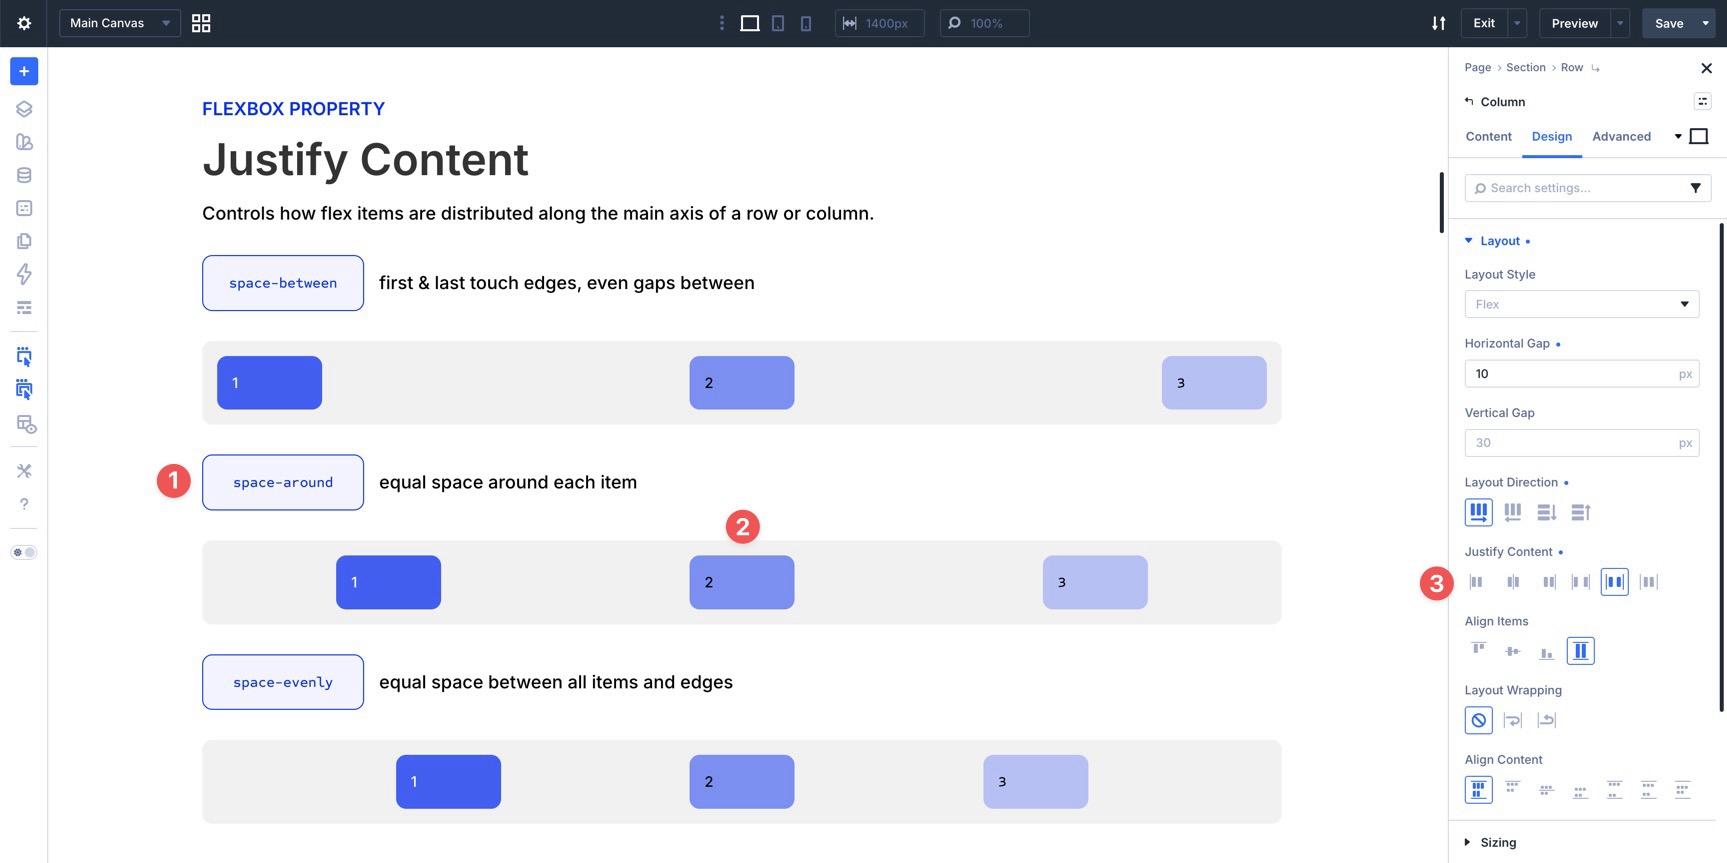Click the Preview button

pyautogui.click(x=1574, y=23)
